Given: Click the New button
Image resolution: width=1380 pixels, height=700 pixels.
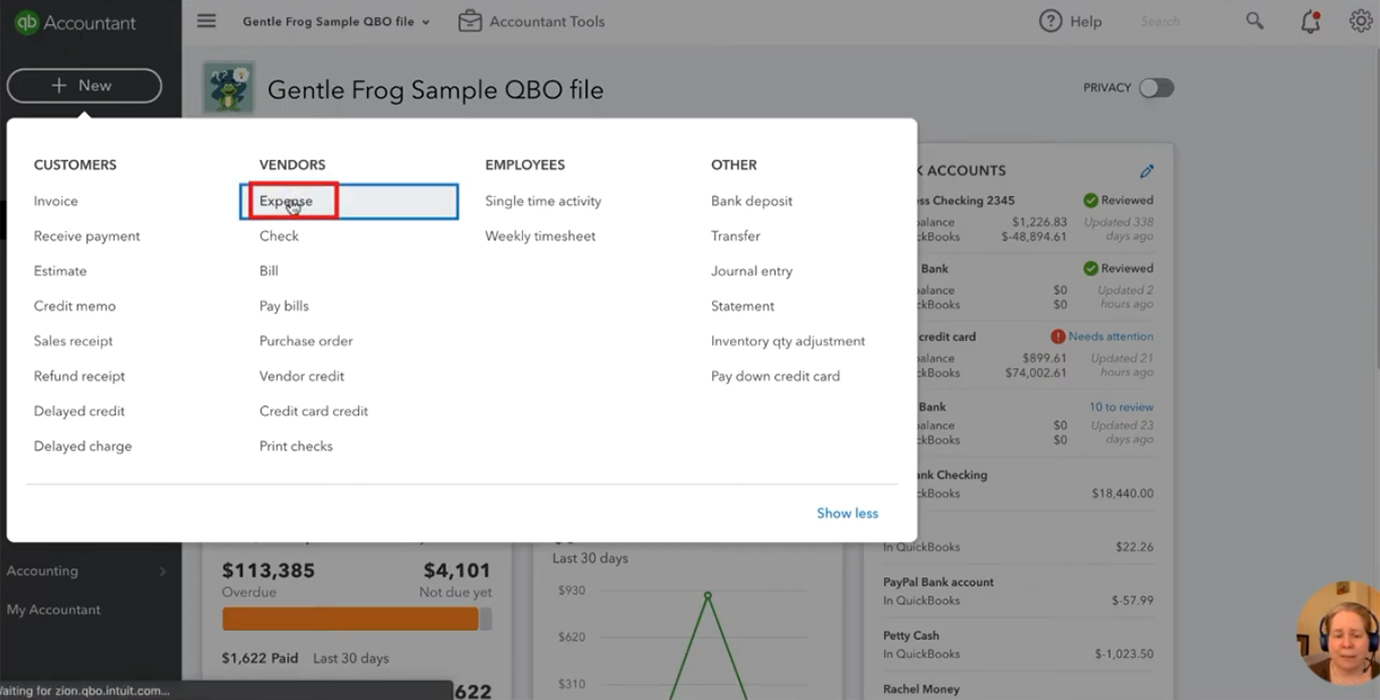Looking at the screenshot, I should tap(84, 86).
